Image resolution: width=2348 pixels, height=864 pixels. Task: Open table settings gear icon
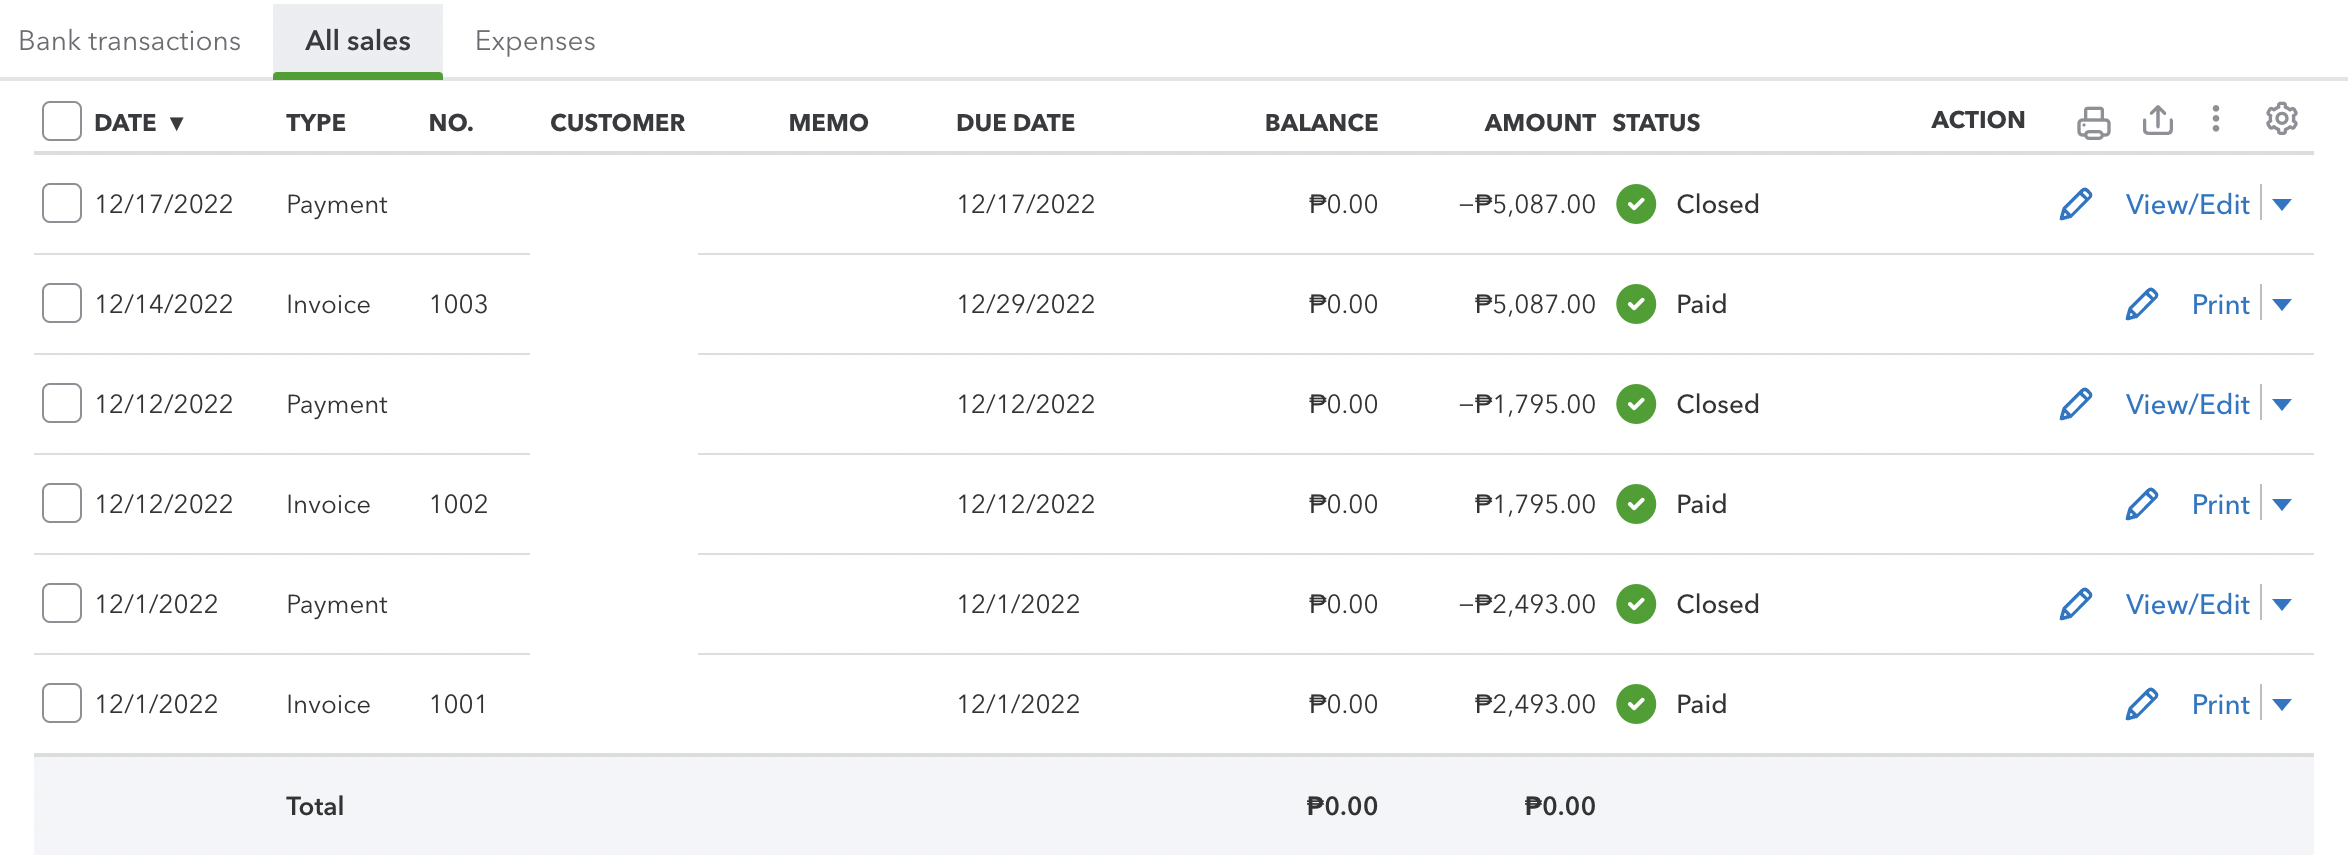point(2281,119)
